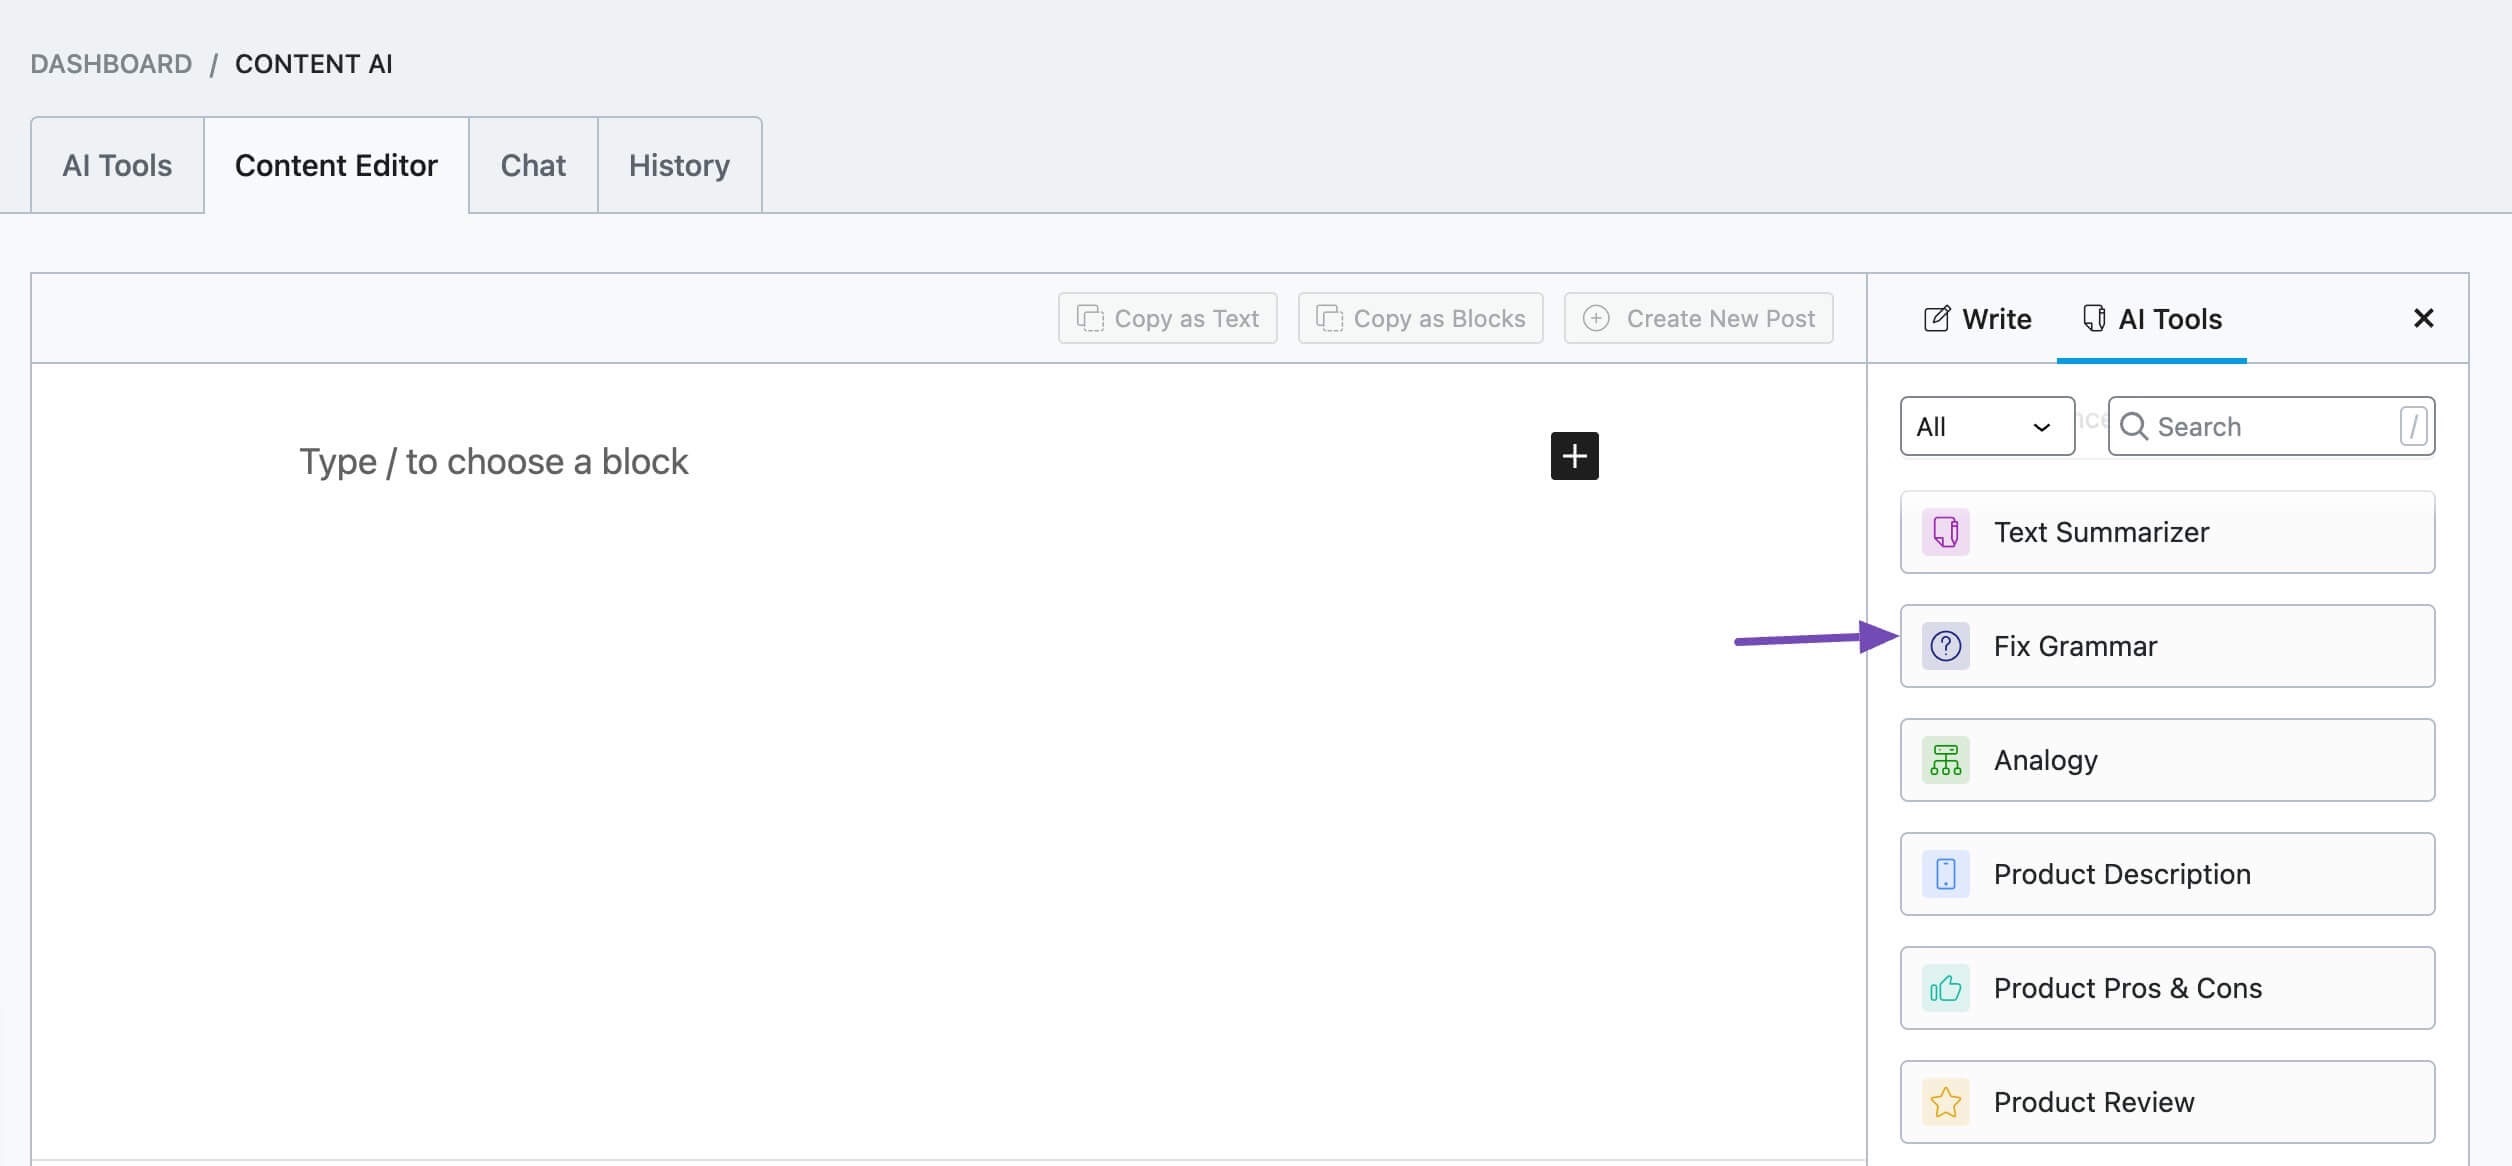Select the Content Editor tab
The height and width of the screenshot is (1166, 2512).
click(336, 163)
